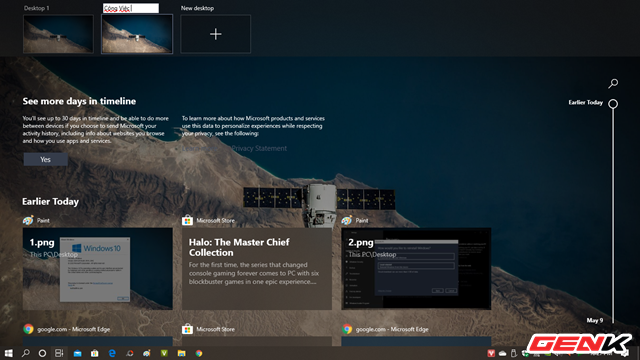This screenshot has width=640, height=360.
Task: Click right "google.com - Microsoft Edge" text
Action: tap(392, 329)
